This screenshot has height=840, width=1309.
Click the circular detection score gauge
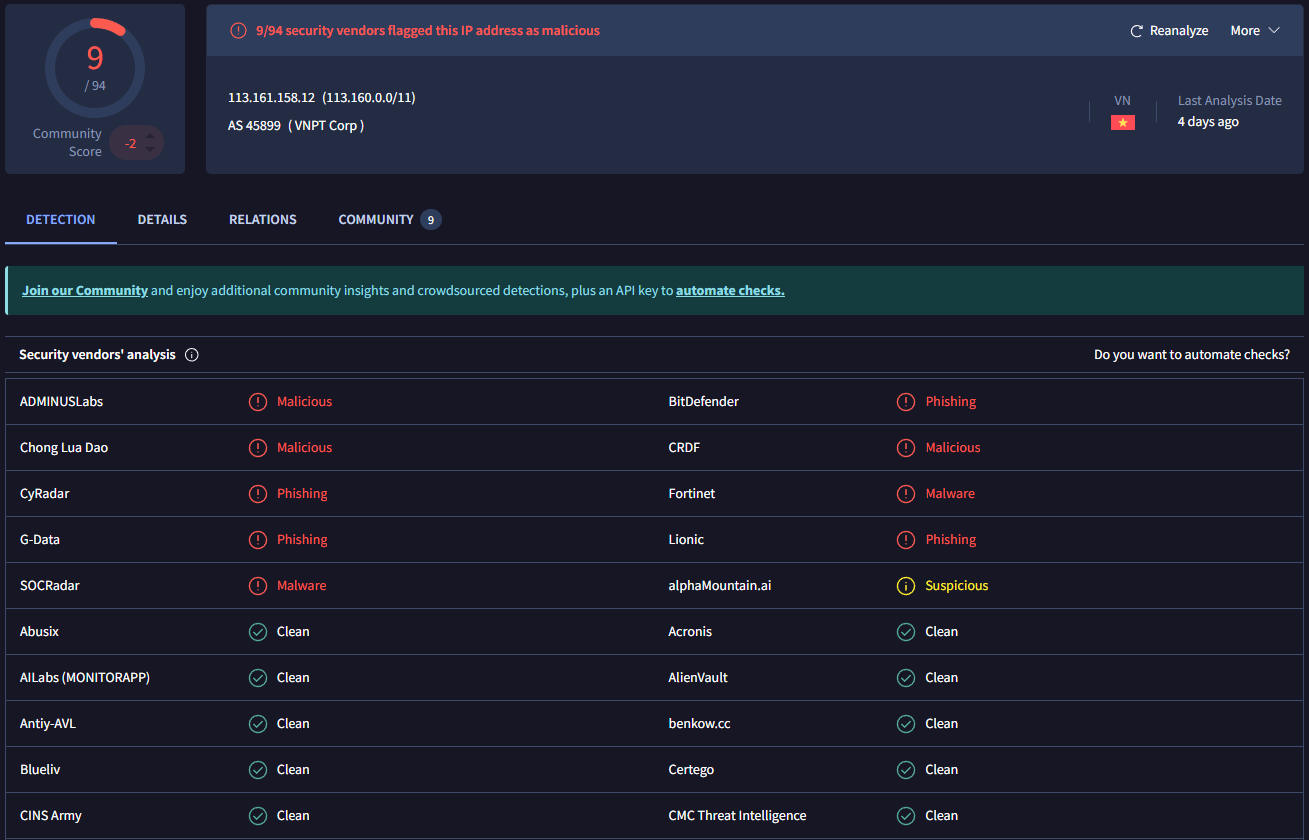[x=94, y=67]
